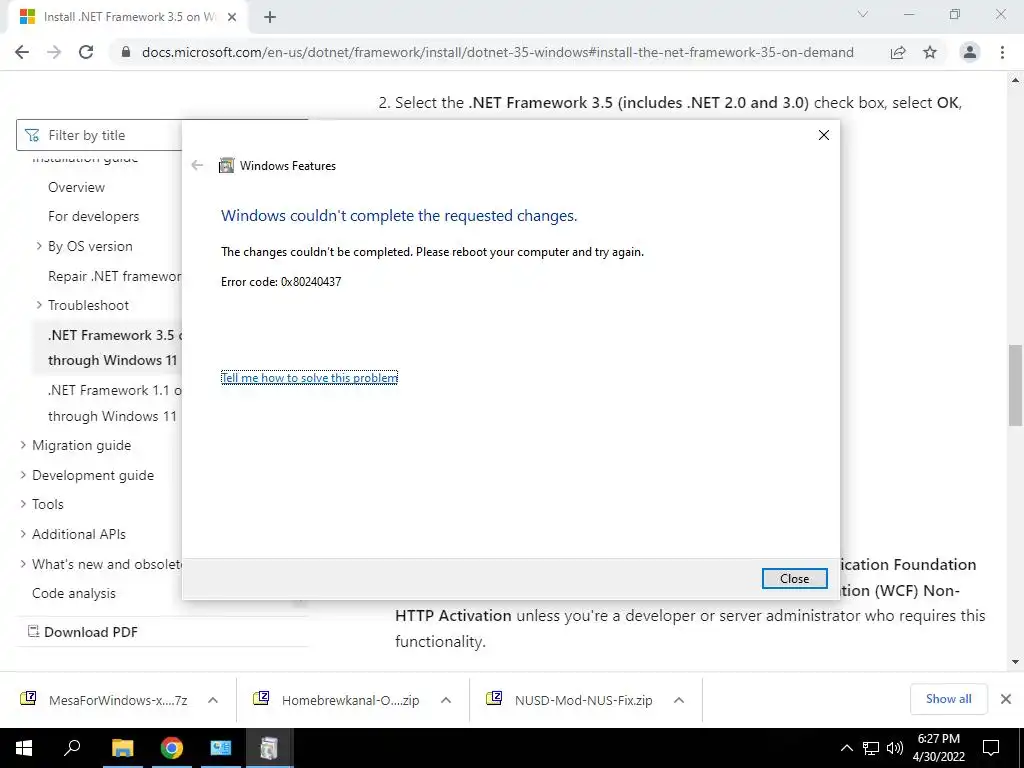Open taskbar Search magnifier
The height and width of the screenshot is (768, 1024).
[x=72, y=748]
